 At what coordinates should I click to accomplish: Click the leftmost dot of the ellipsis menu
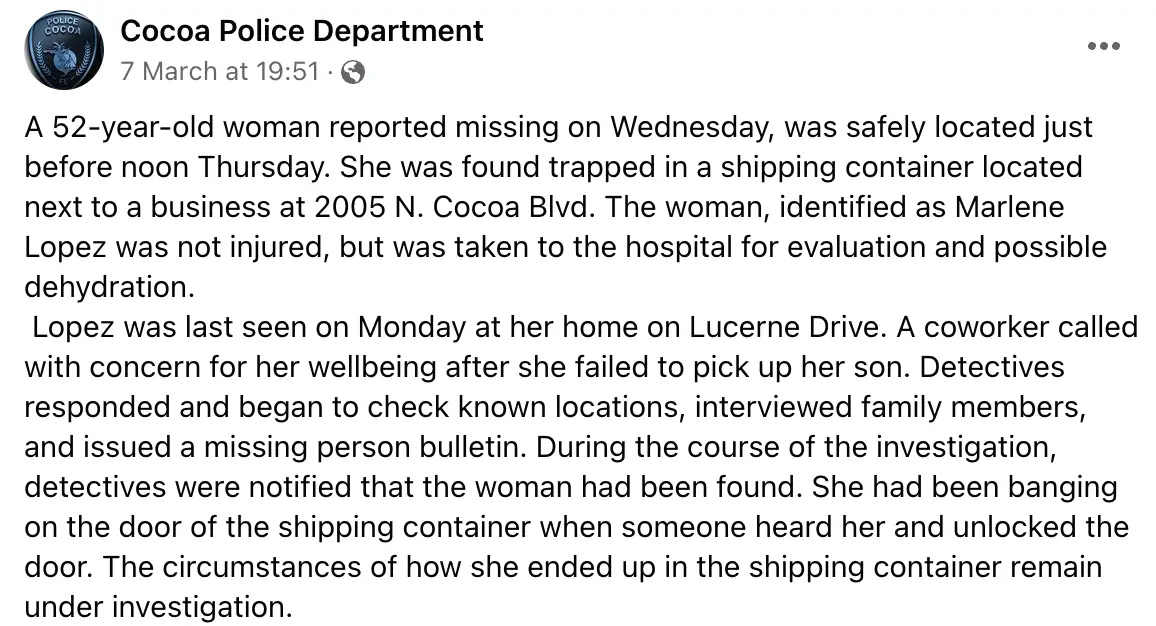(x=1092, y=45)
